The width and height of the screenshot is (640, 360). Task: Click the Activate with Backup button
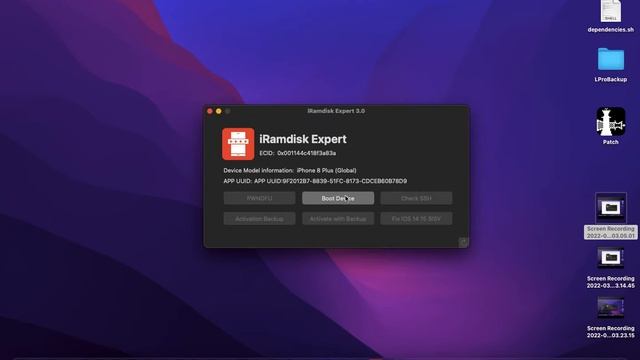click(x=338, y=219)
